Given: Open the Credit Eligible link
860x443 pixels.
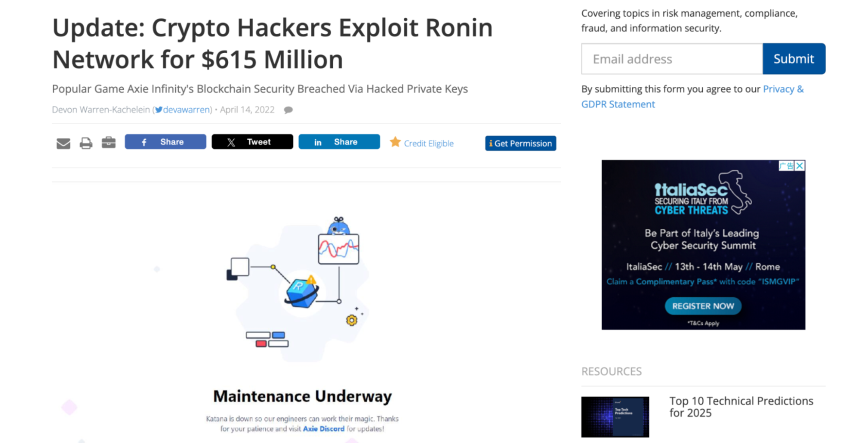Looking at the screenshot, I should (x=428, y=144).
